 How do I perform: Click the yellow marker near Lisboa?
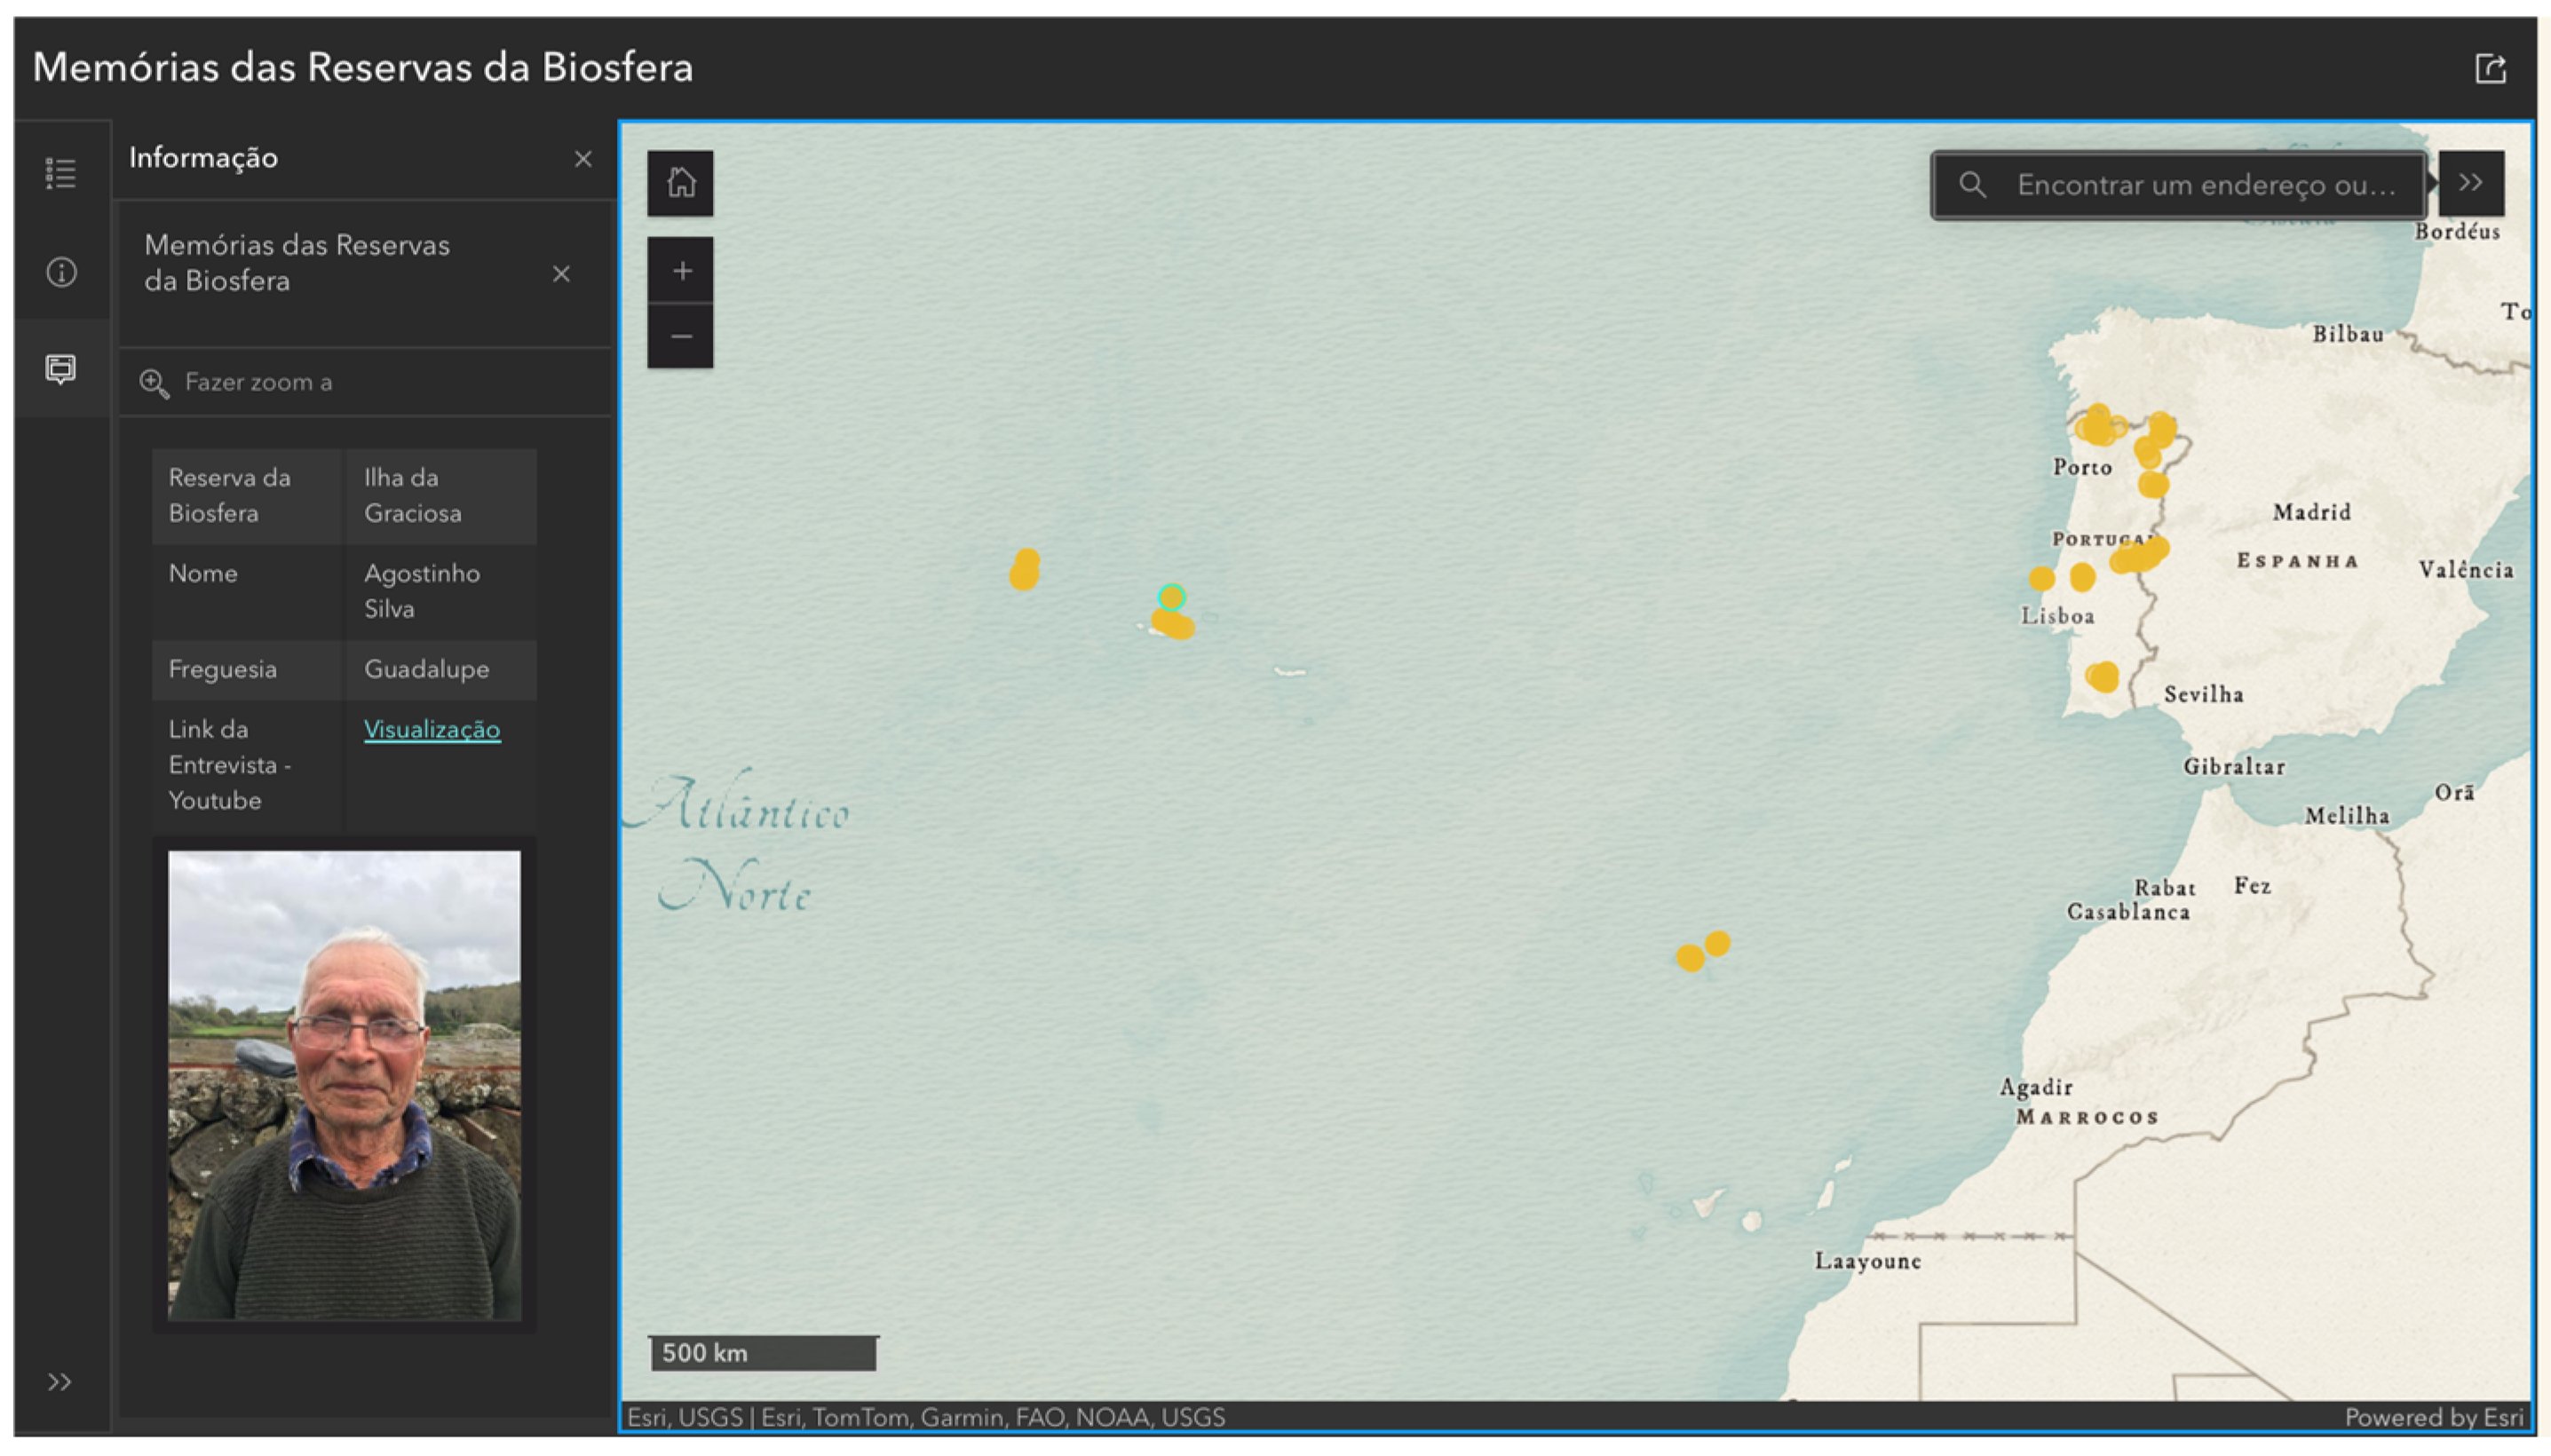point(2041,579)
